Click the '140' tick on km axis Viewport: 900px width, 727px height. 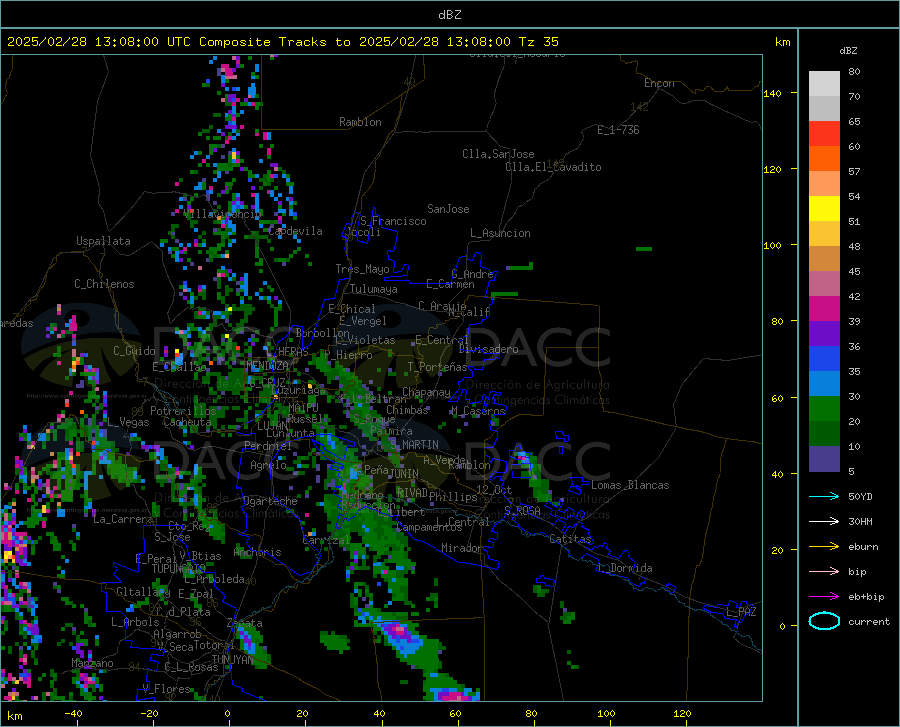tap(772, 93)
